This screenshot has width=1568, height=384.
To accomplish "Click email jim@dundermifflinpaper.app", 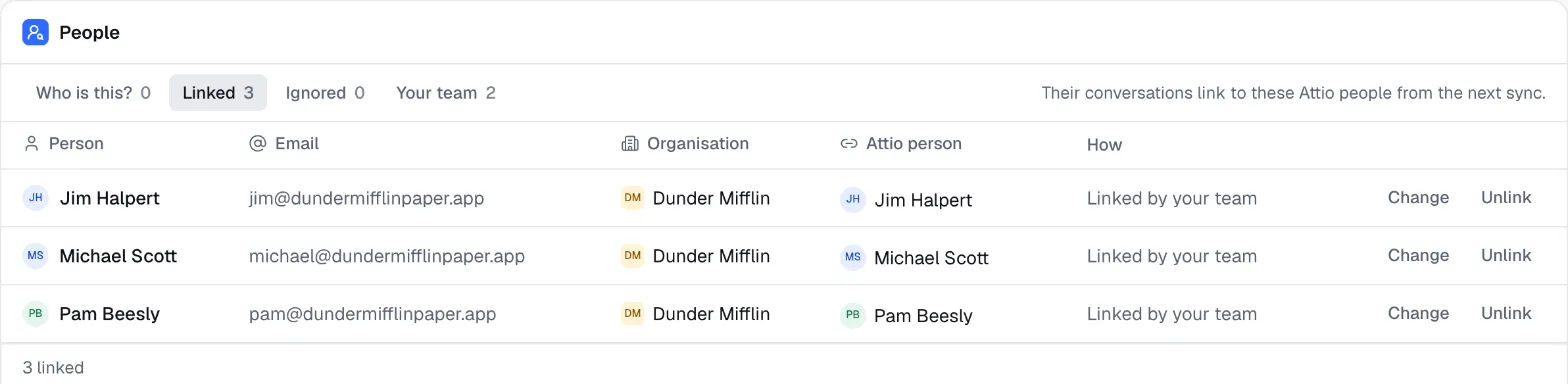I will 366,198.
